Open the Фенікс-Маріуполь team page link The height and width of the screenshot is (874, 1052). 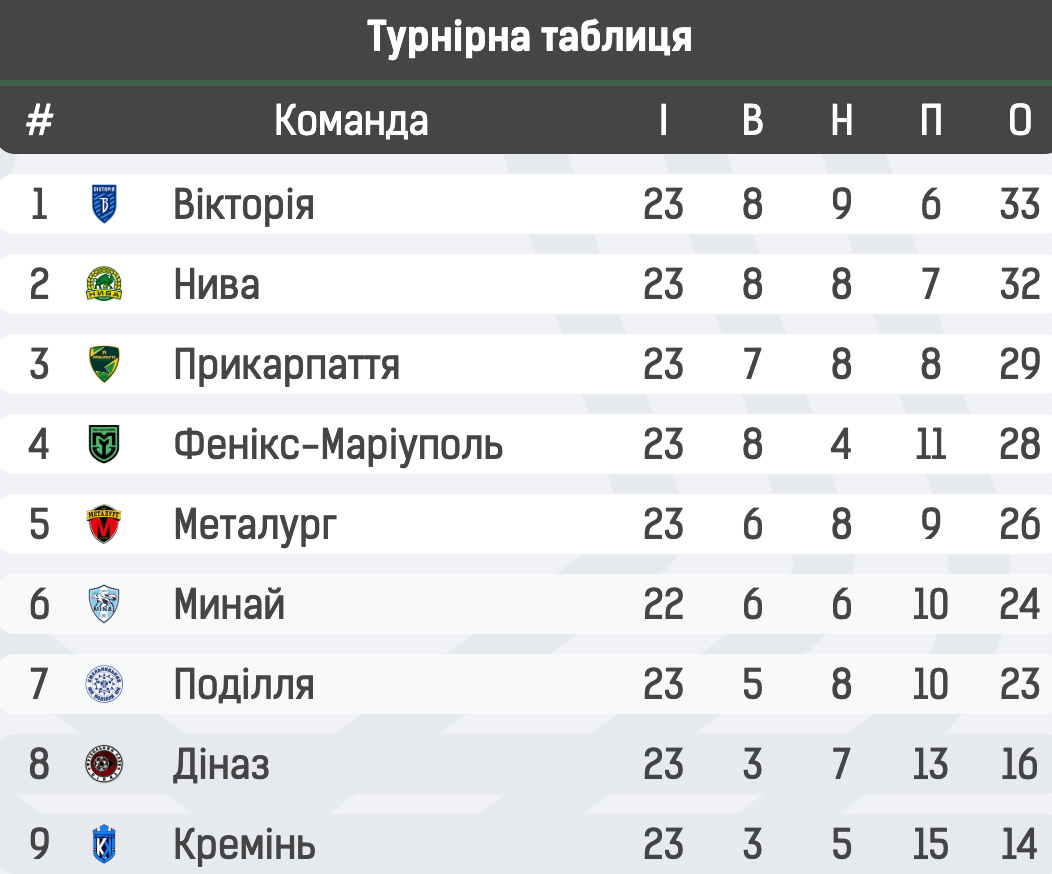[x=338, y=445]
